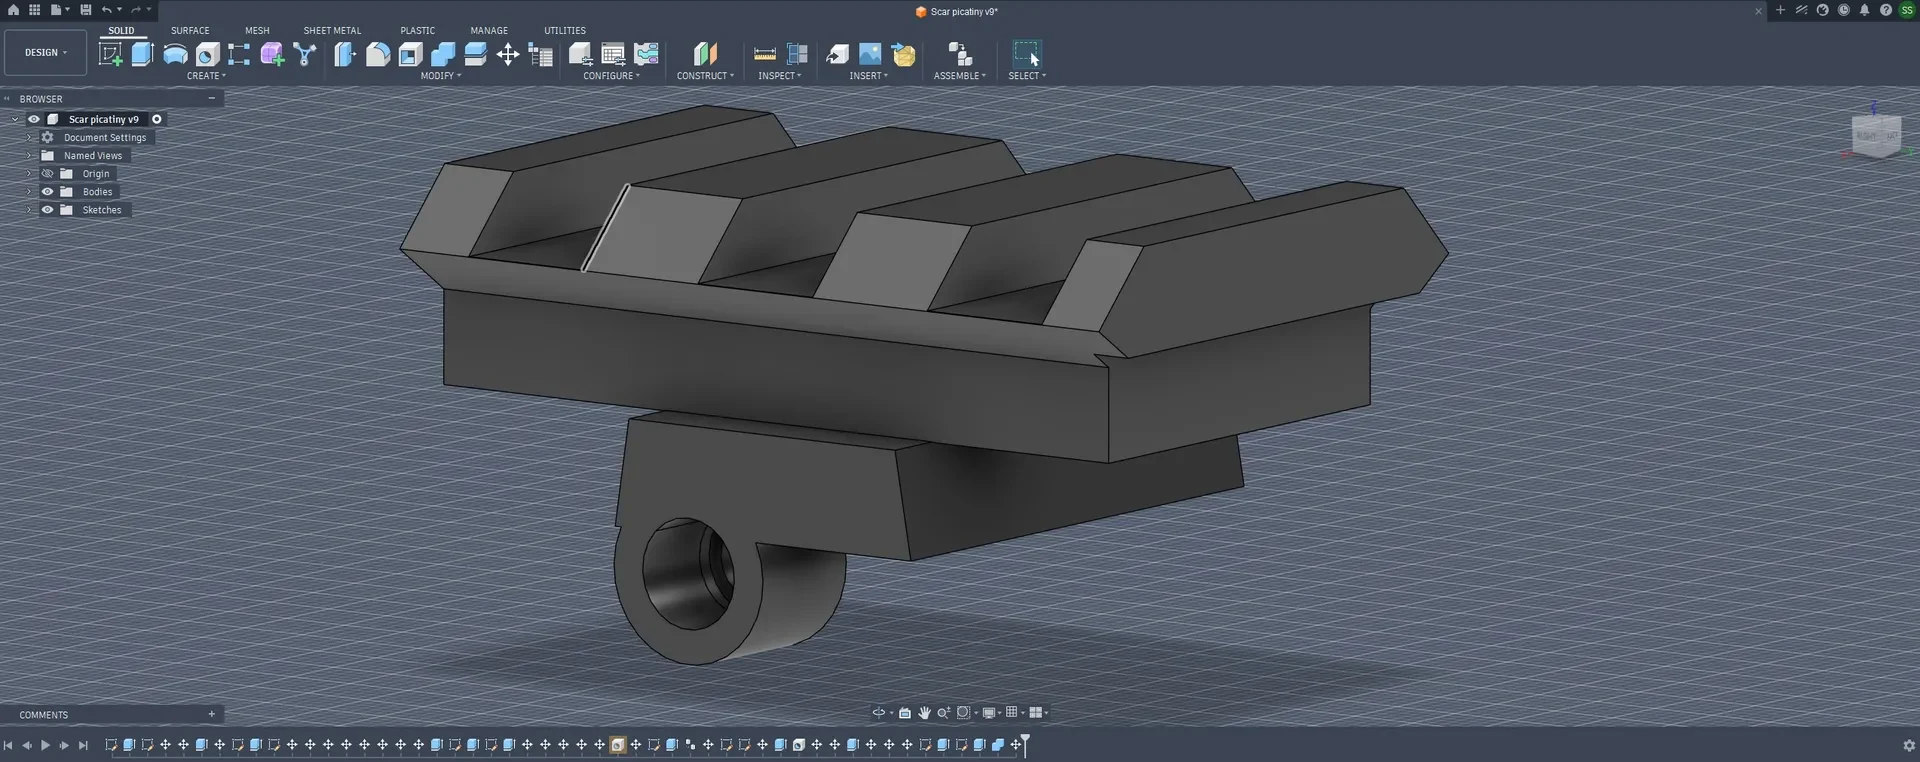Click the Save icon
Screen dimensions: 1920x762
click(x=86, y=10)
